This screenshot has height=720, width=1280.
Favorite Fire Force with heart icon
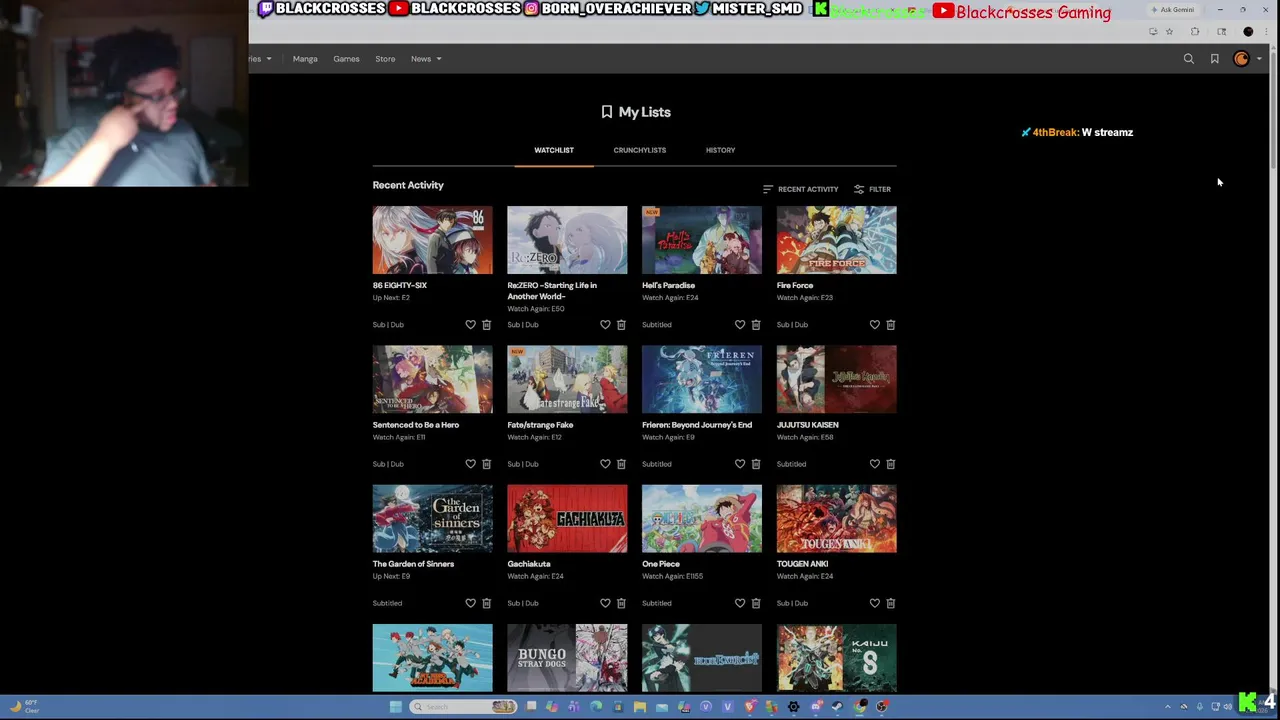pos(875,325)
